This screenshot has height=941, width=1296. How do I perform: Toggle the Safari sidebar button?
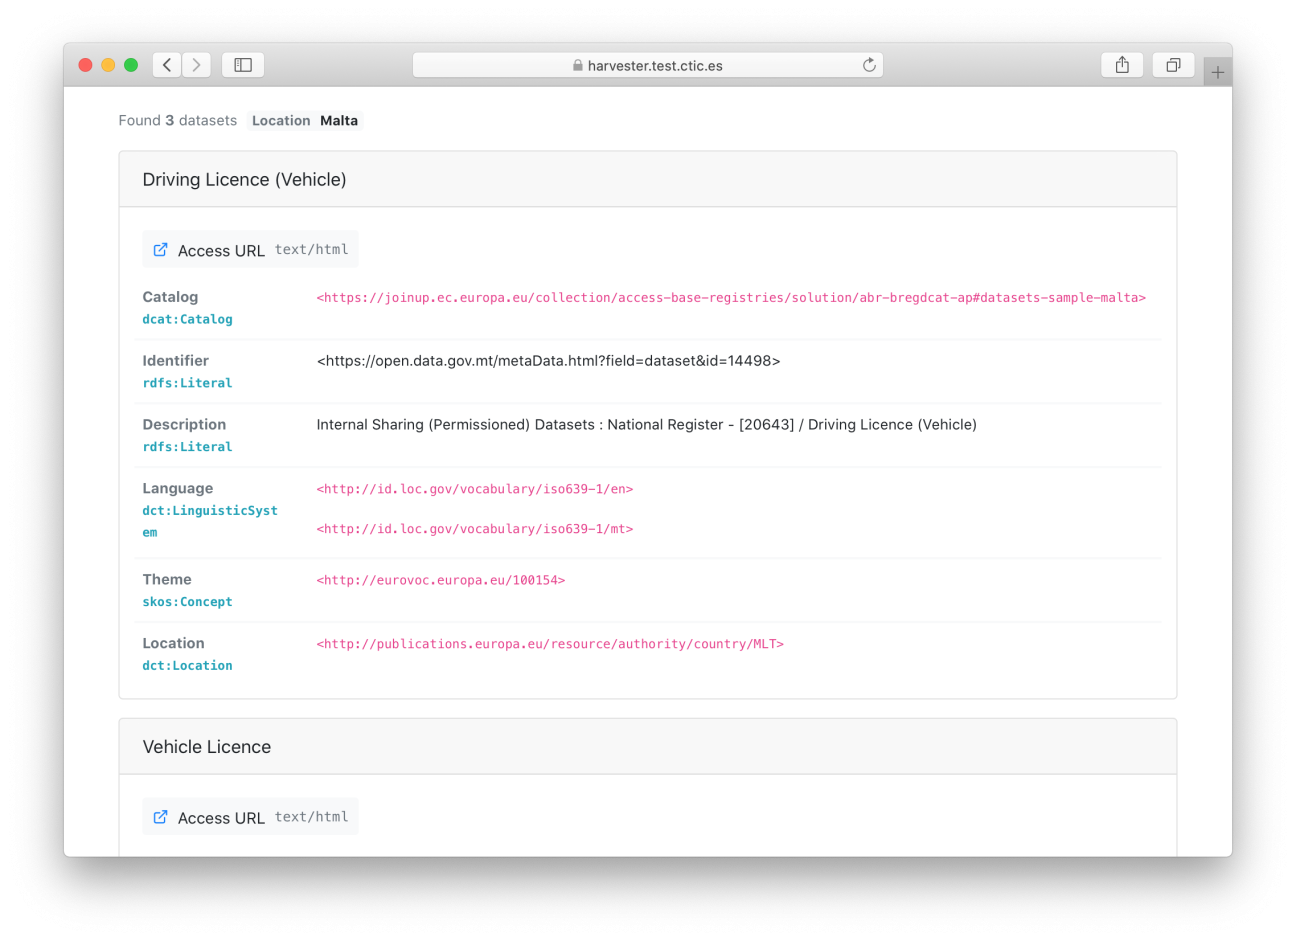(243, 65)
